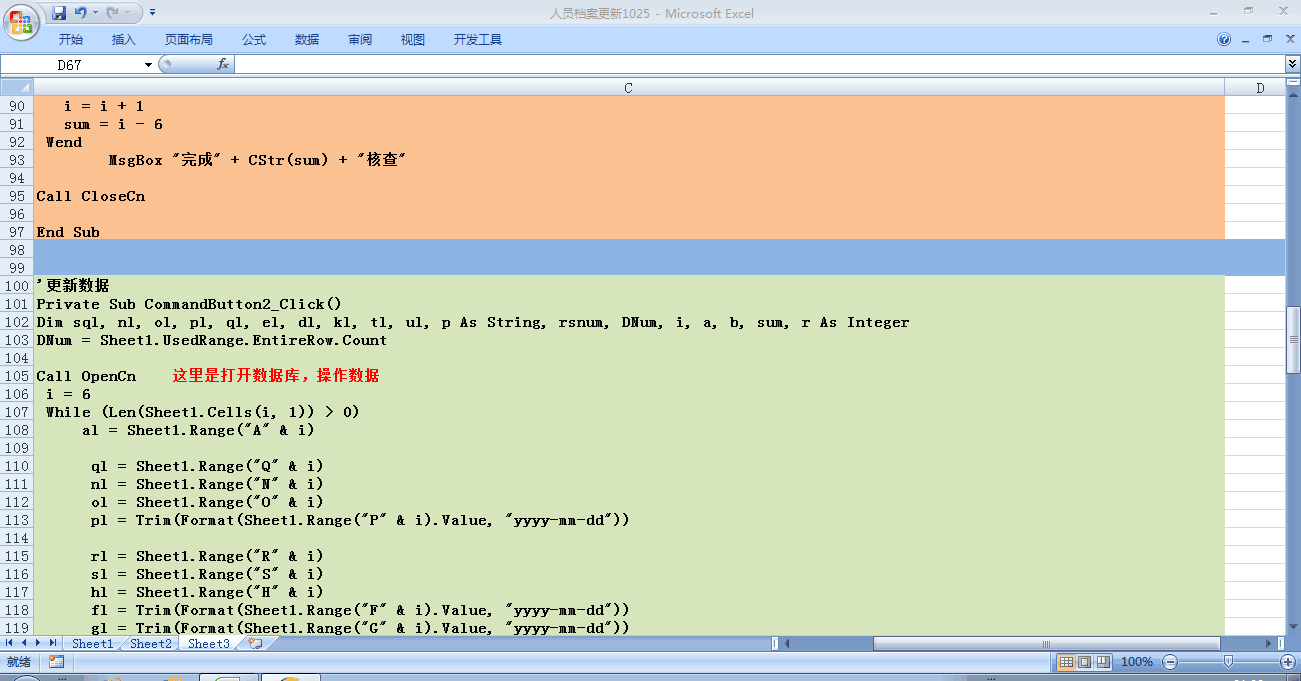Save the workbook with the floppy icon

point(59,13)
